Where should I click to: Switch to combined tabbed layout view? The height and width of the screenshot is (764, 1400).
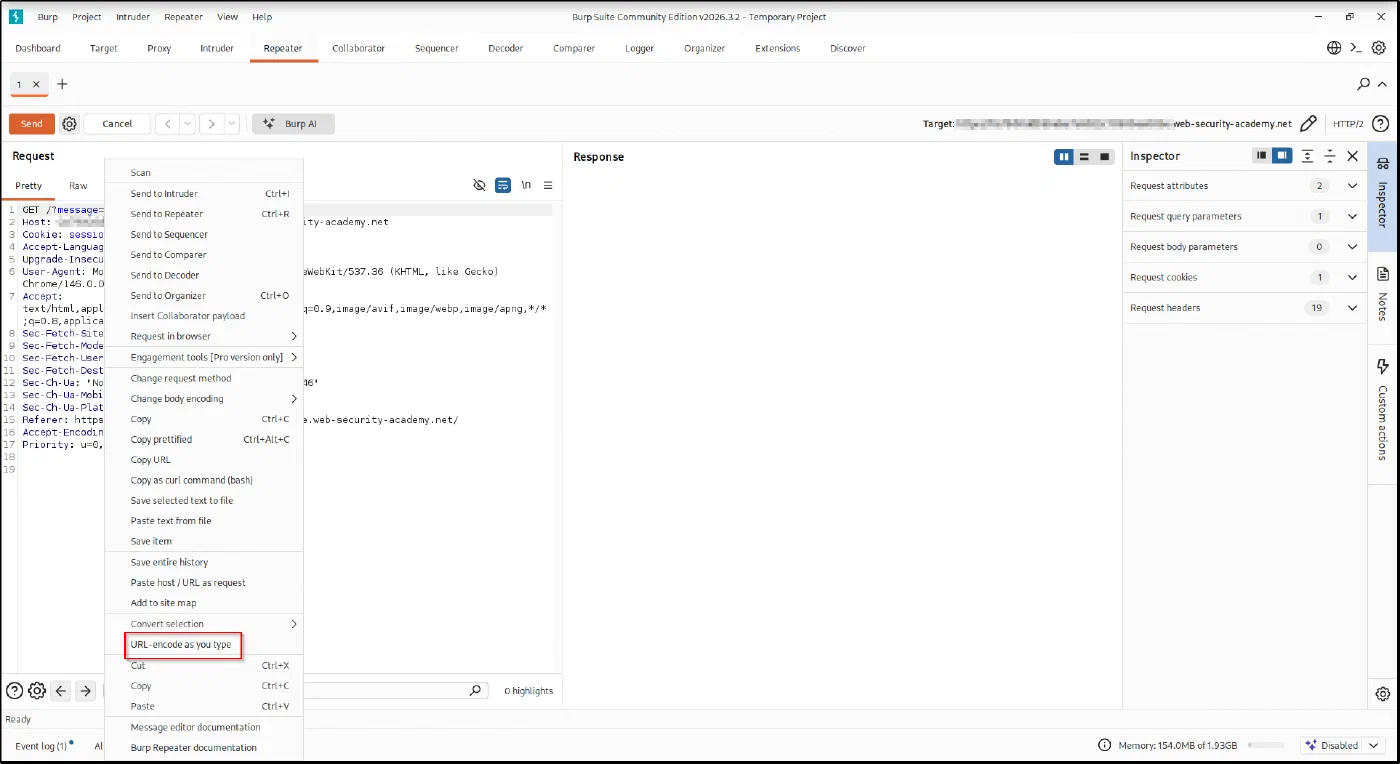coord(1105,156)
